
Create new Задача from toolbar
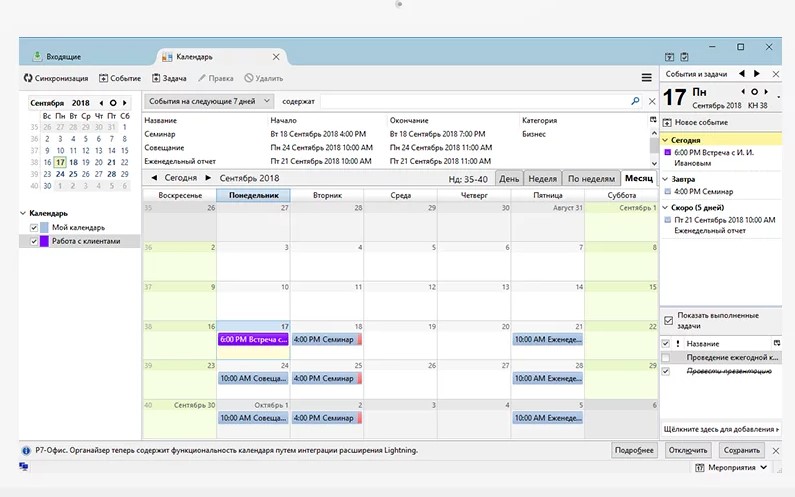(169, 78)
